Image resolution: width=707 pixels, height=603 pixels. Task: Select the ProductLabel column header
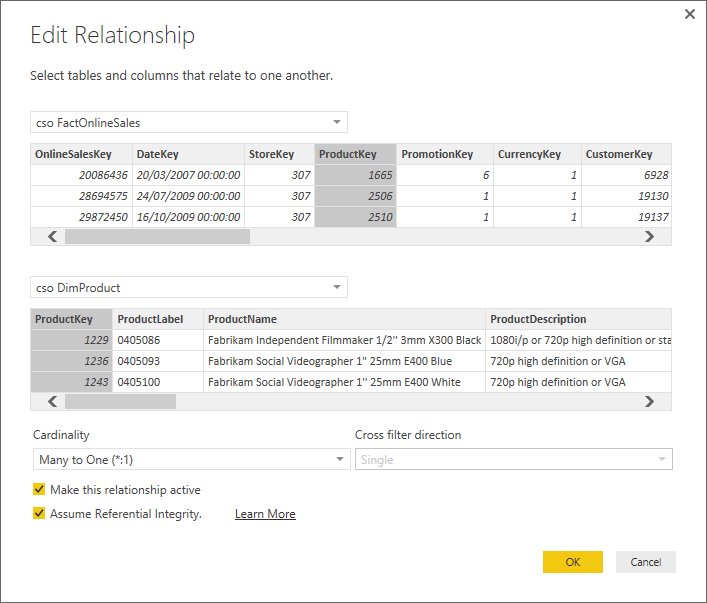click(158, 319)
